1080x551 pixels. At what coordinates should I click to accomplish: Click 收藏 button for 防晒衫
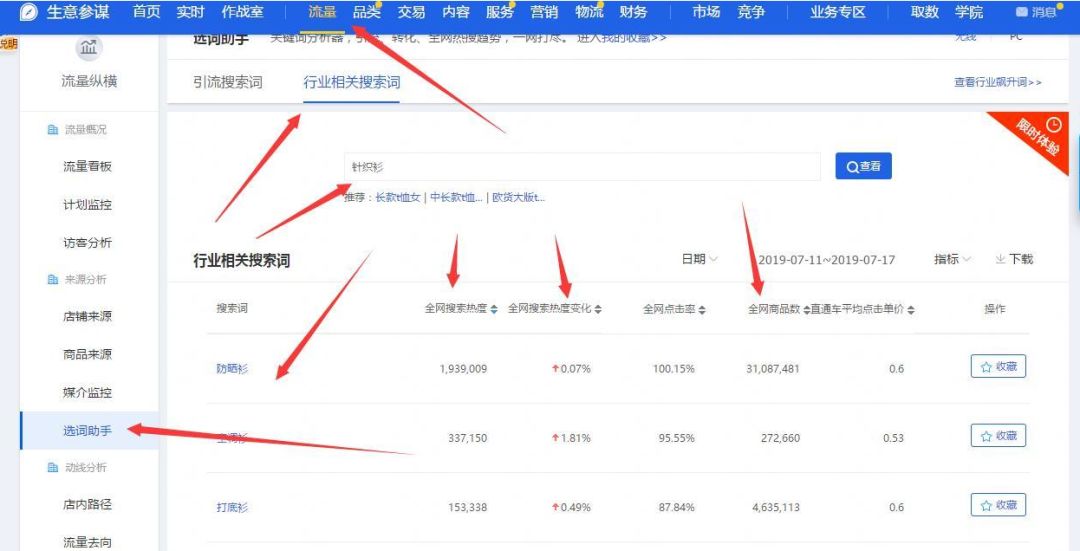pyautogui.click(x=999, y=367)
